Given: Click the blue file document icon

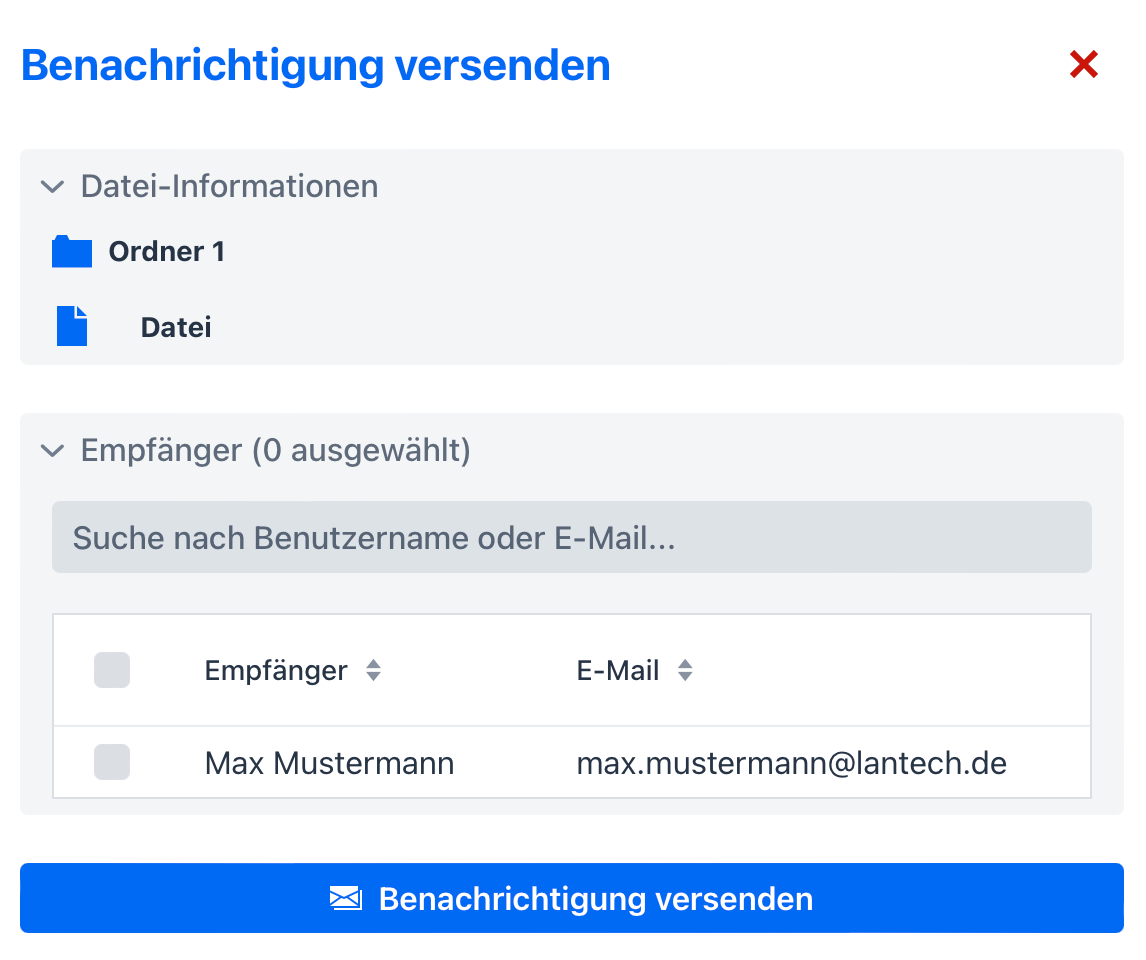Looking at the screenshot, I should (72, 327).
